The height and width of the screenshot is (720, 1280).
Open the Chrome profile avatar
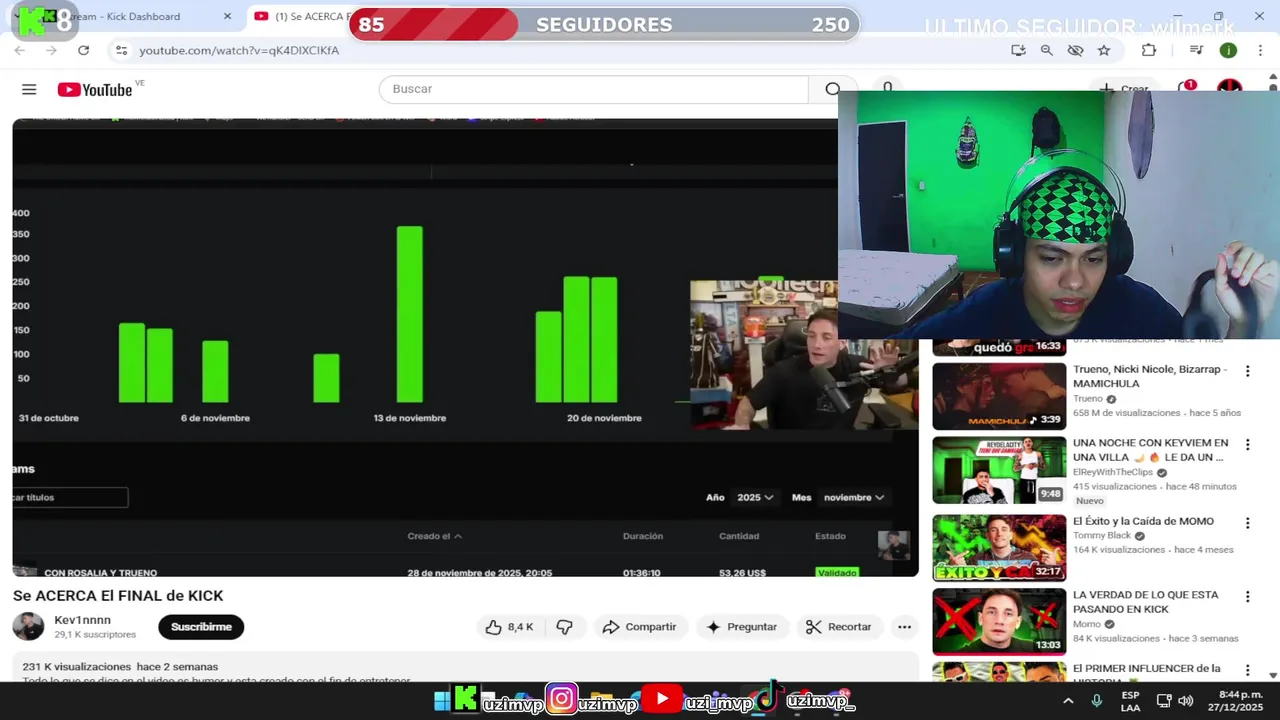click(1228, 50)
